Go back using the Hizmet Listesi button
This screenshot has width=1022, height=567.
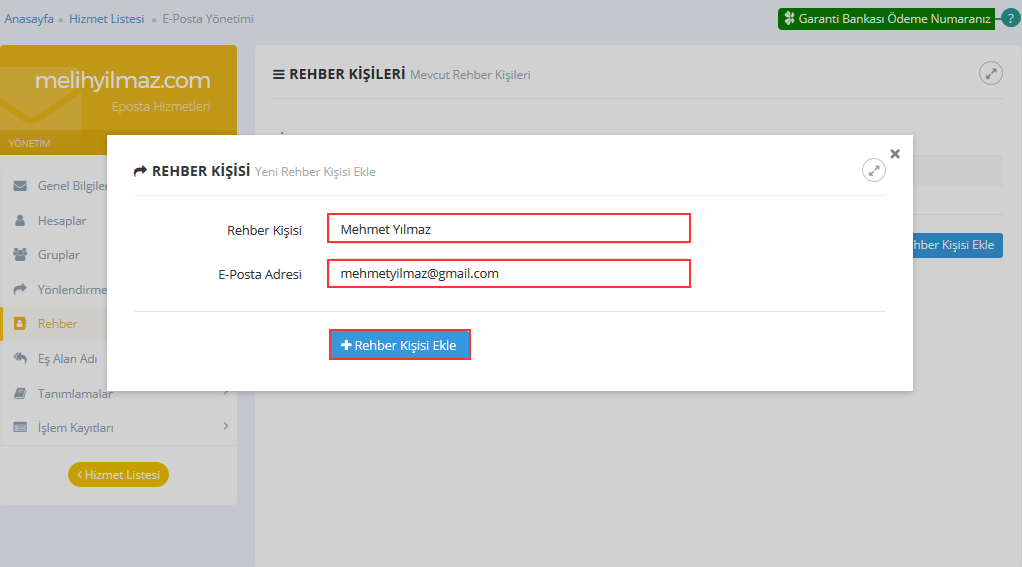pyautogui.click(x=118, y=475)
